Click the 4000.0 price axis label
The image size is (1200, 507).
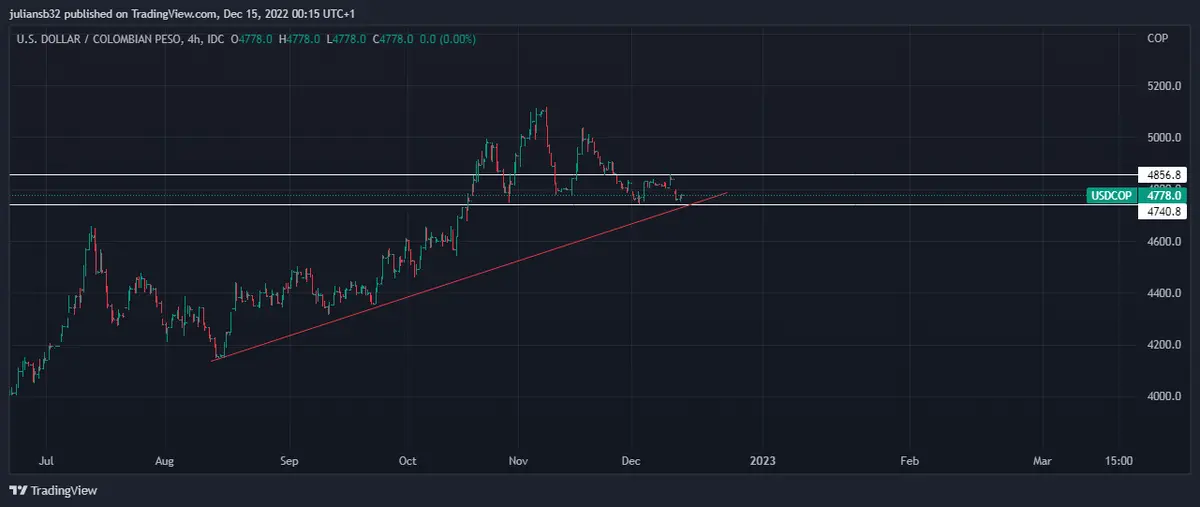tap(1163, 396)
